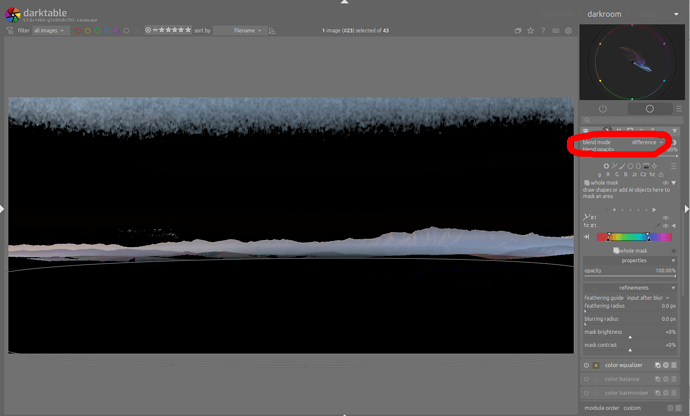Image resolution: width=690 pixels, height=416 pixels.
Task: Click the image overlays star icon
Action: [531, 30]
